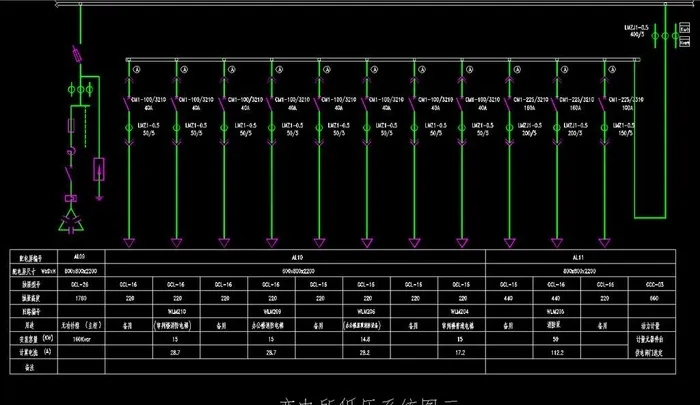
Task: Click the LMZJ1-0.5 400/5 text label
Action: (x=638, y=30)
